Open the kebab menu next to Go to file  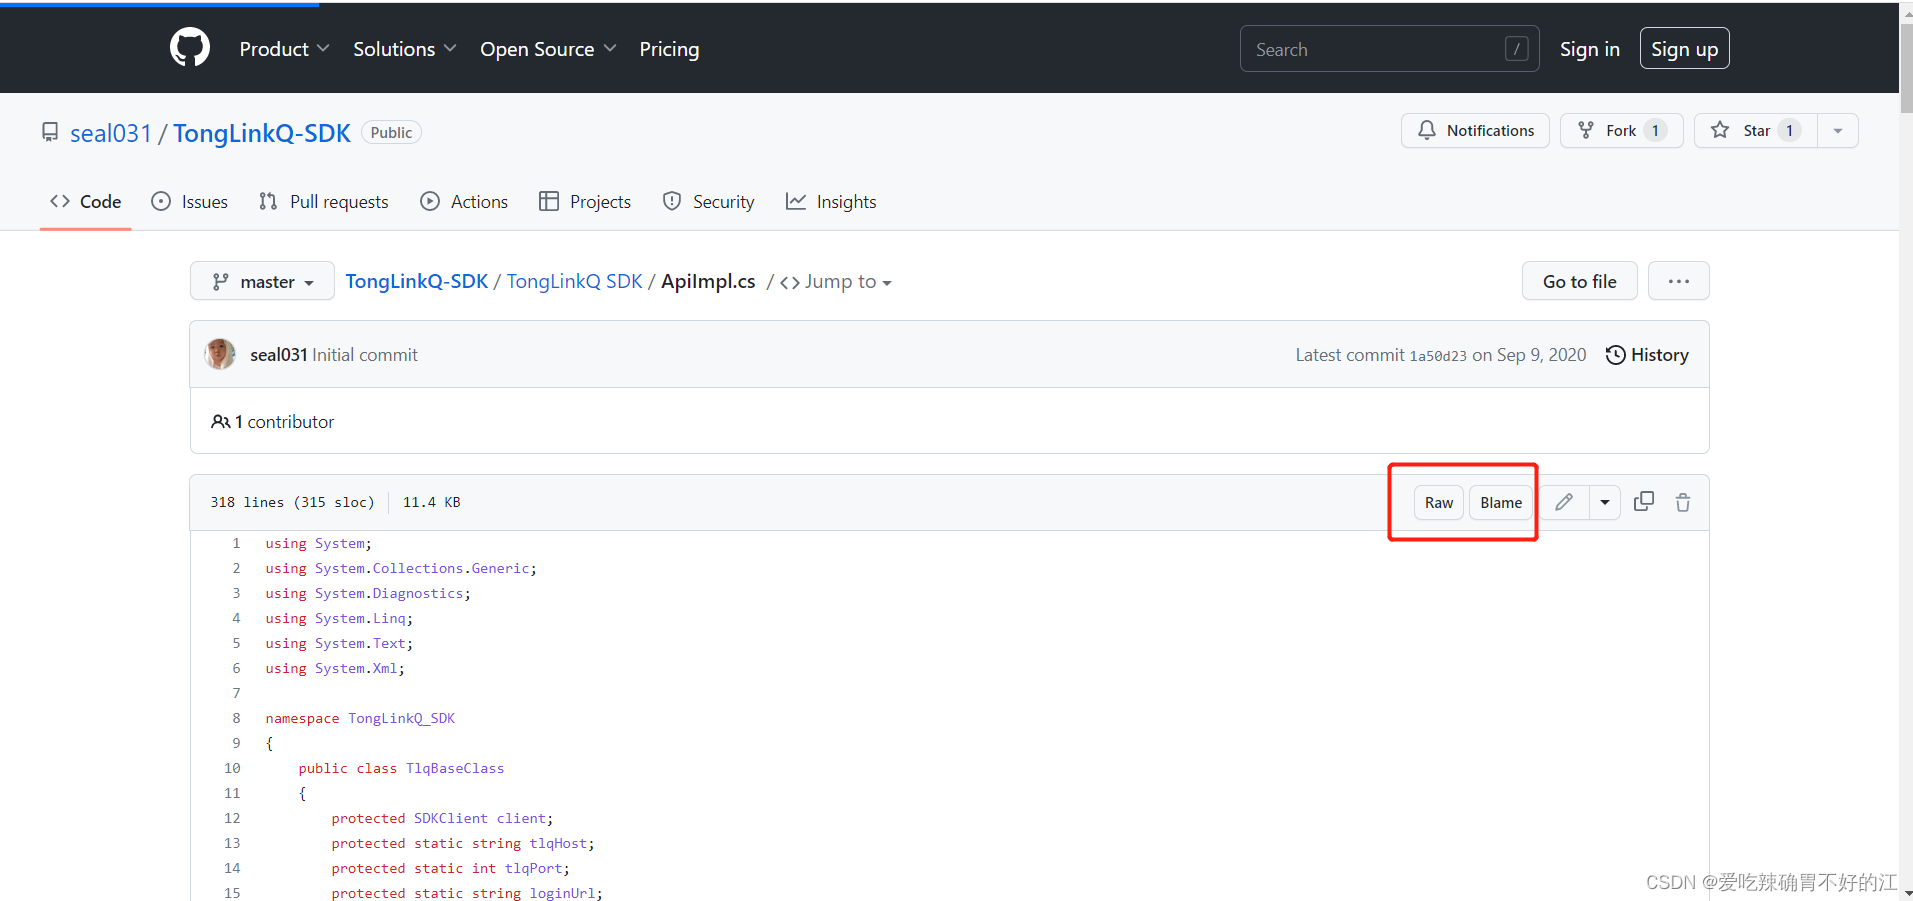click(1679, 281)
